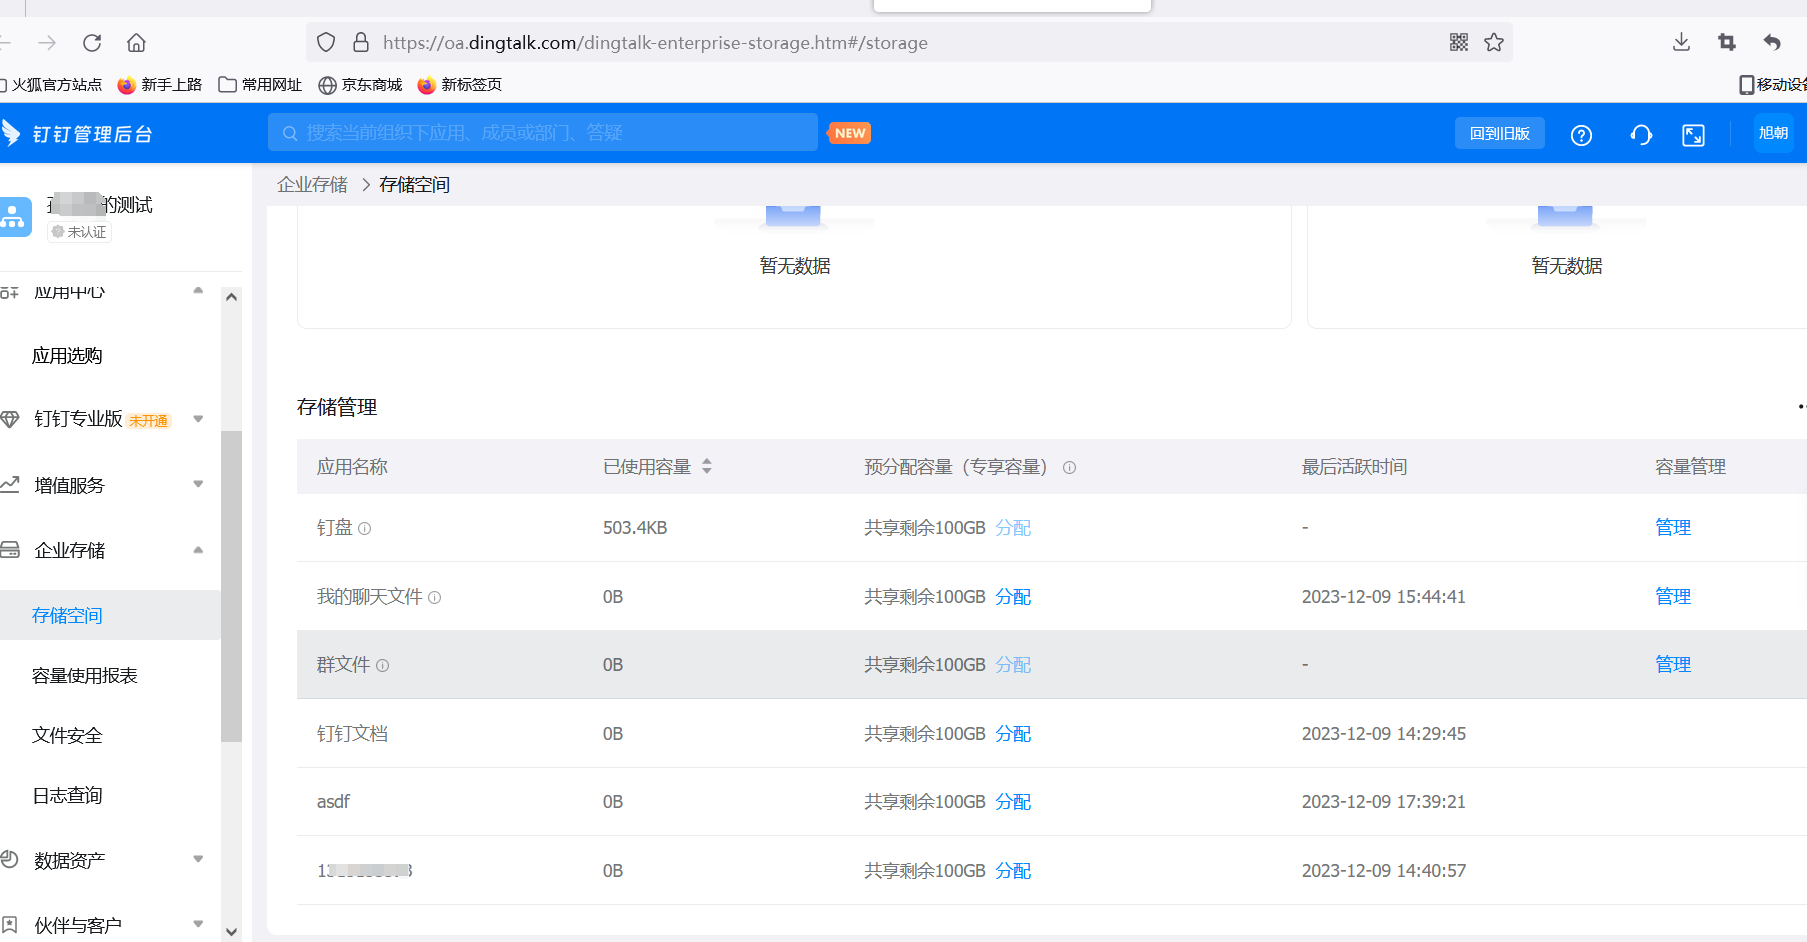The image size is (1807, 942).
Task: Open 文件安全 sidebar item
Action: [67, 736]
